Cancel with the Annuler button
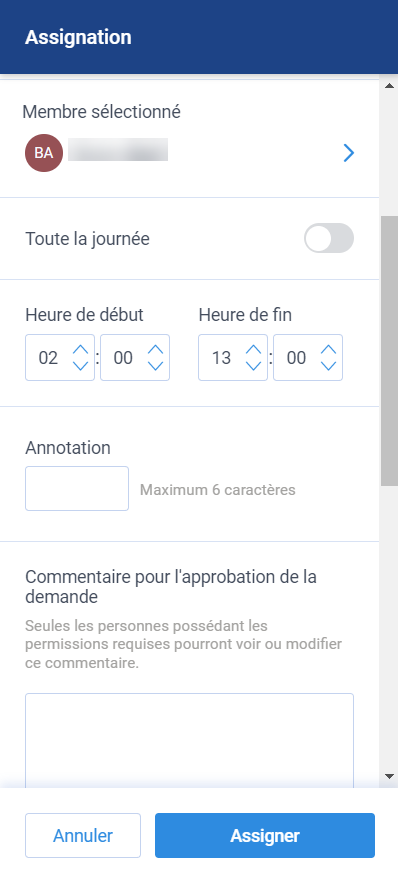The image size is (398, 878). (83, 835)
